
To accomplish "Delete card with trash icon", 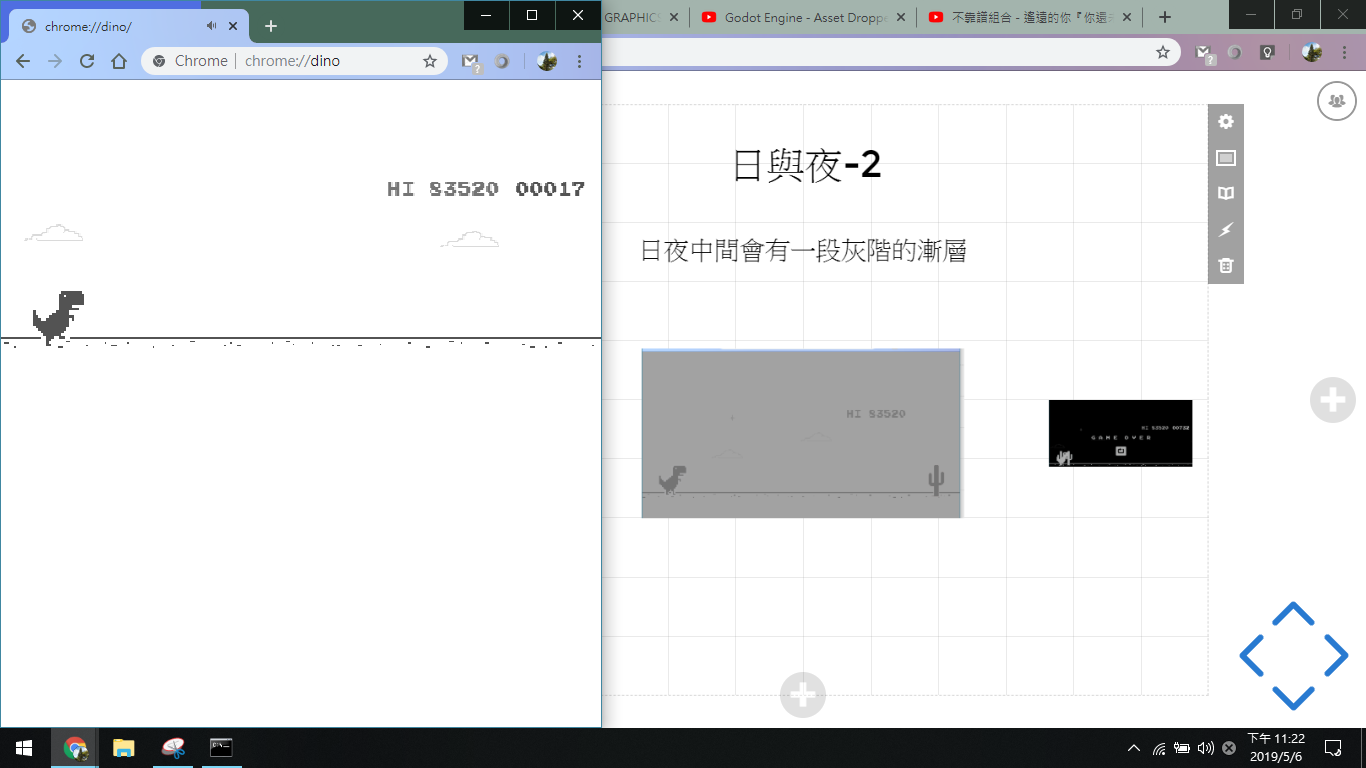I will coord(1226,266).
